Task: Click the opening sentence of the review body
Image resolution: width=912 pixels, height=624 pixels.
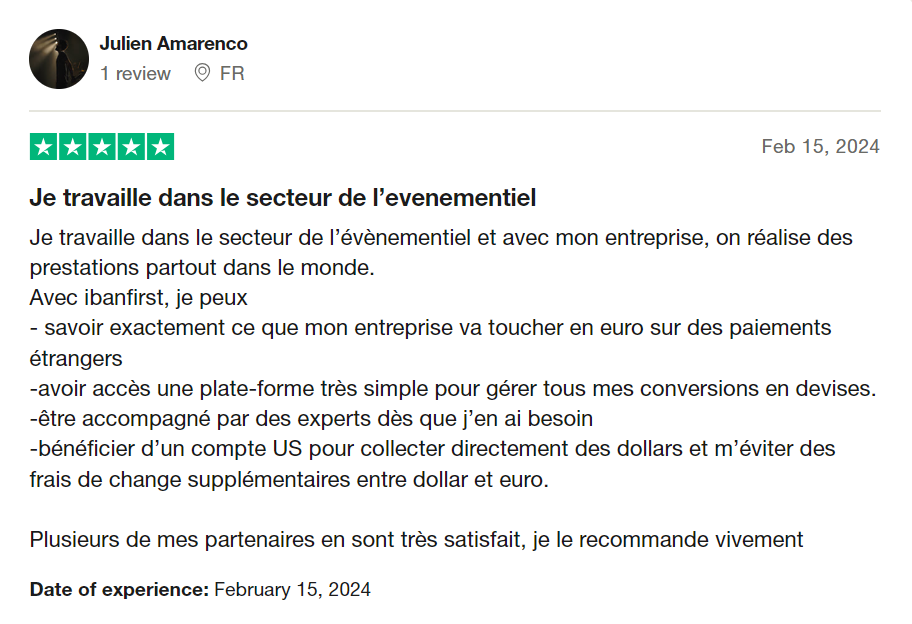Action: coord(440,240)
